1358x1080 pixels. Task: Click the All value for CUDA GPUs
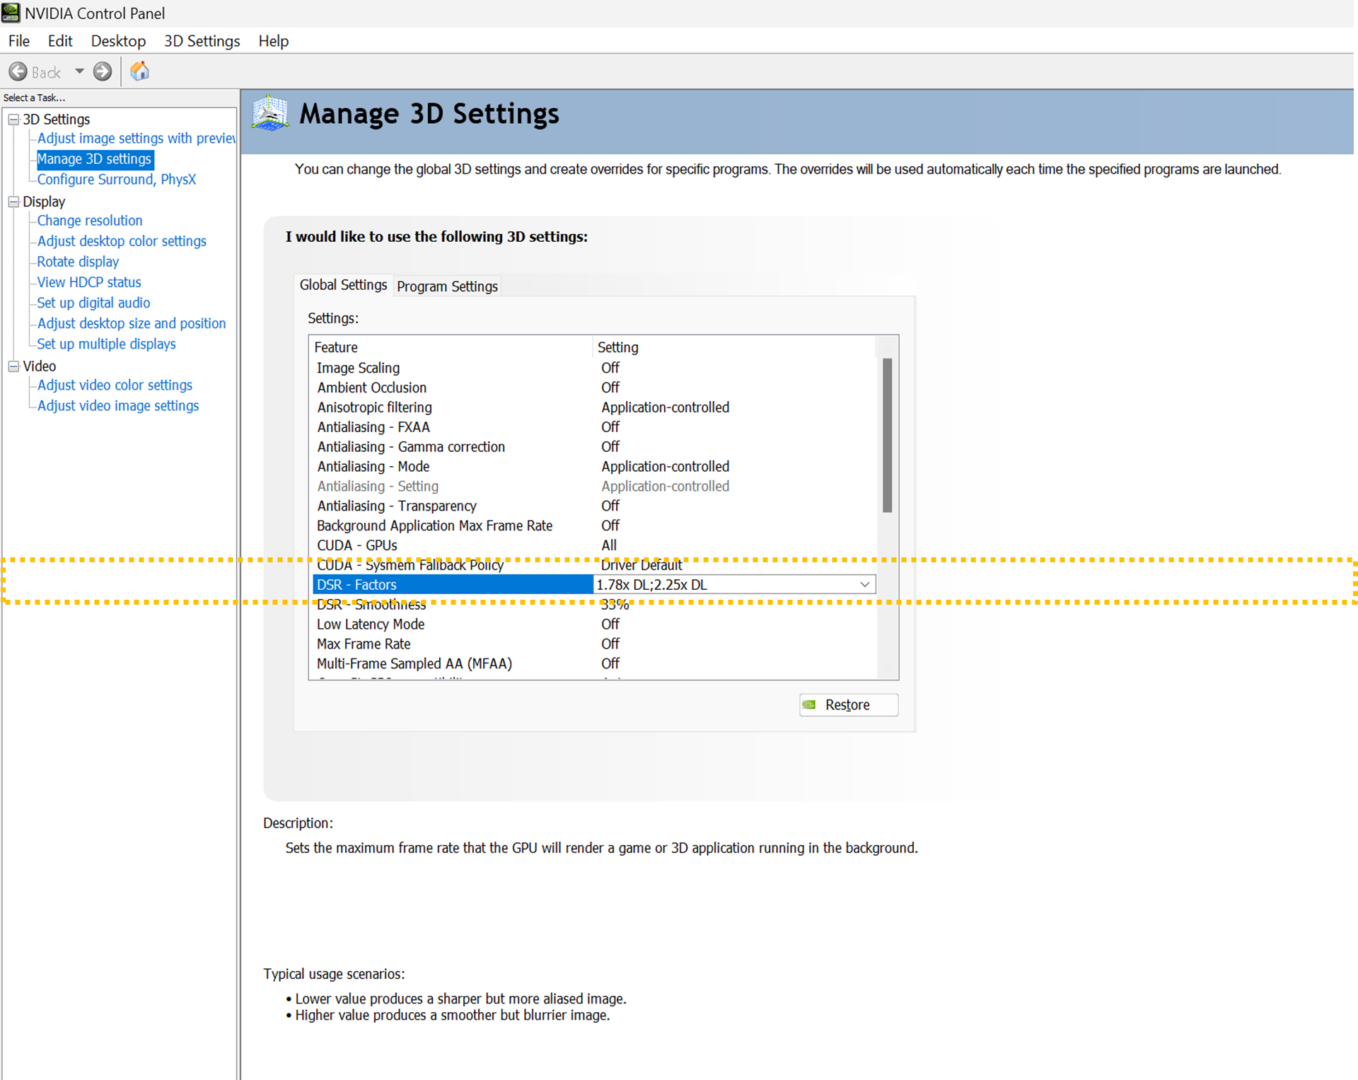tap(609, 545)
